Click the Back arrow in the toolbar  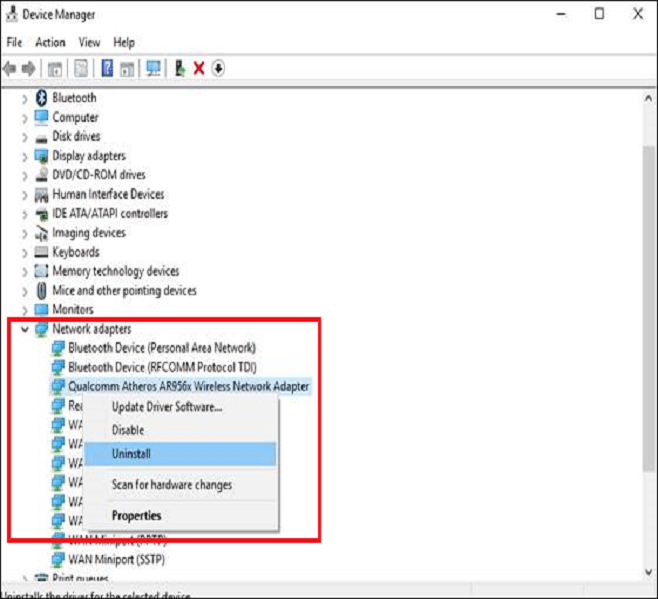(x=10, y=68)
